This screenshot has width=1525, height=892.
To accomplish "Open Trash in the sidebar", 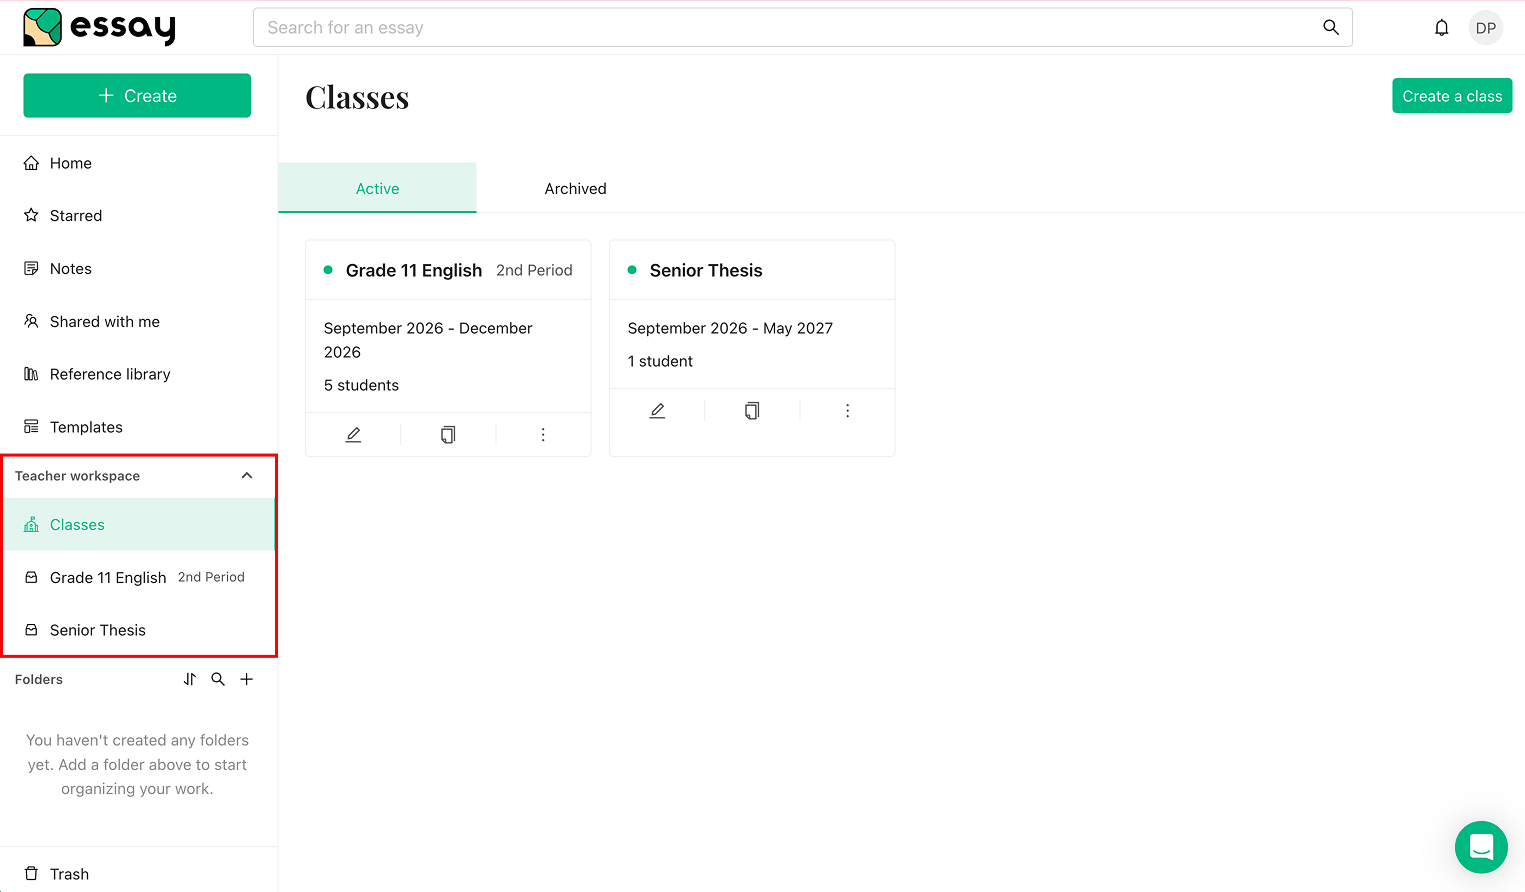I will pos(138,873).
